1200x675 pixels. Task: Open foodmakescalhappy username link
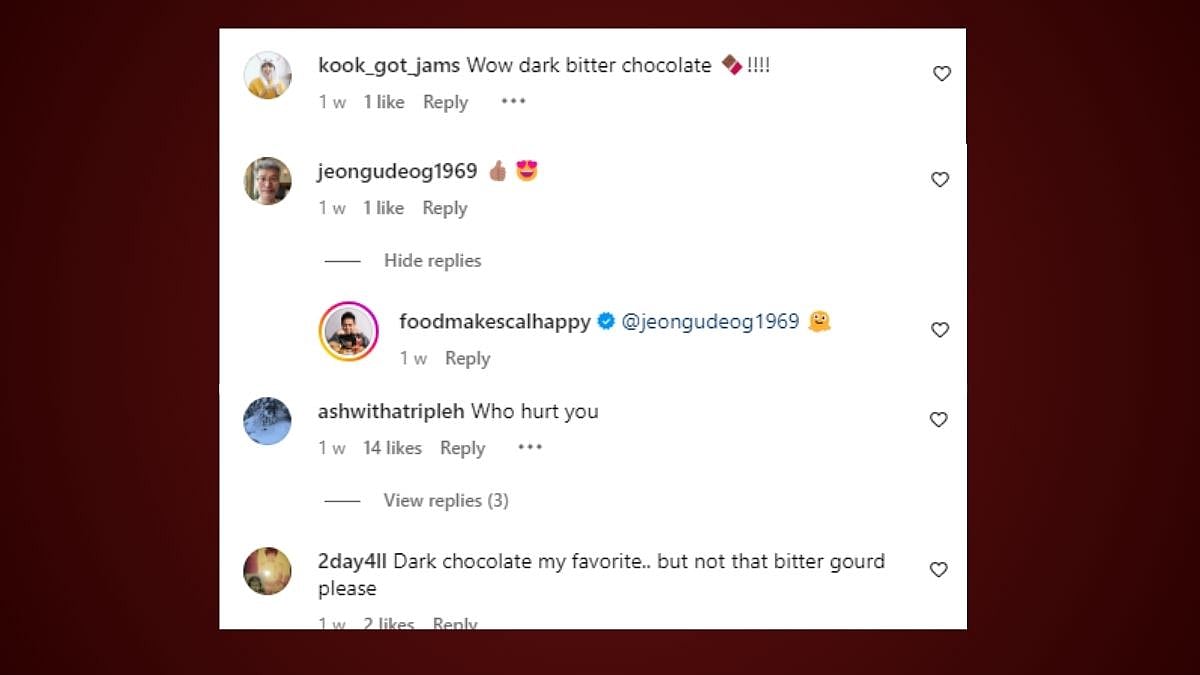click(x=494, y=322)
